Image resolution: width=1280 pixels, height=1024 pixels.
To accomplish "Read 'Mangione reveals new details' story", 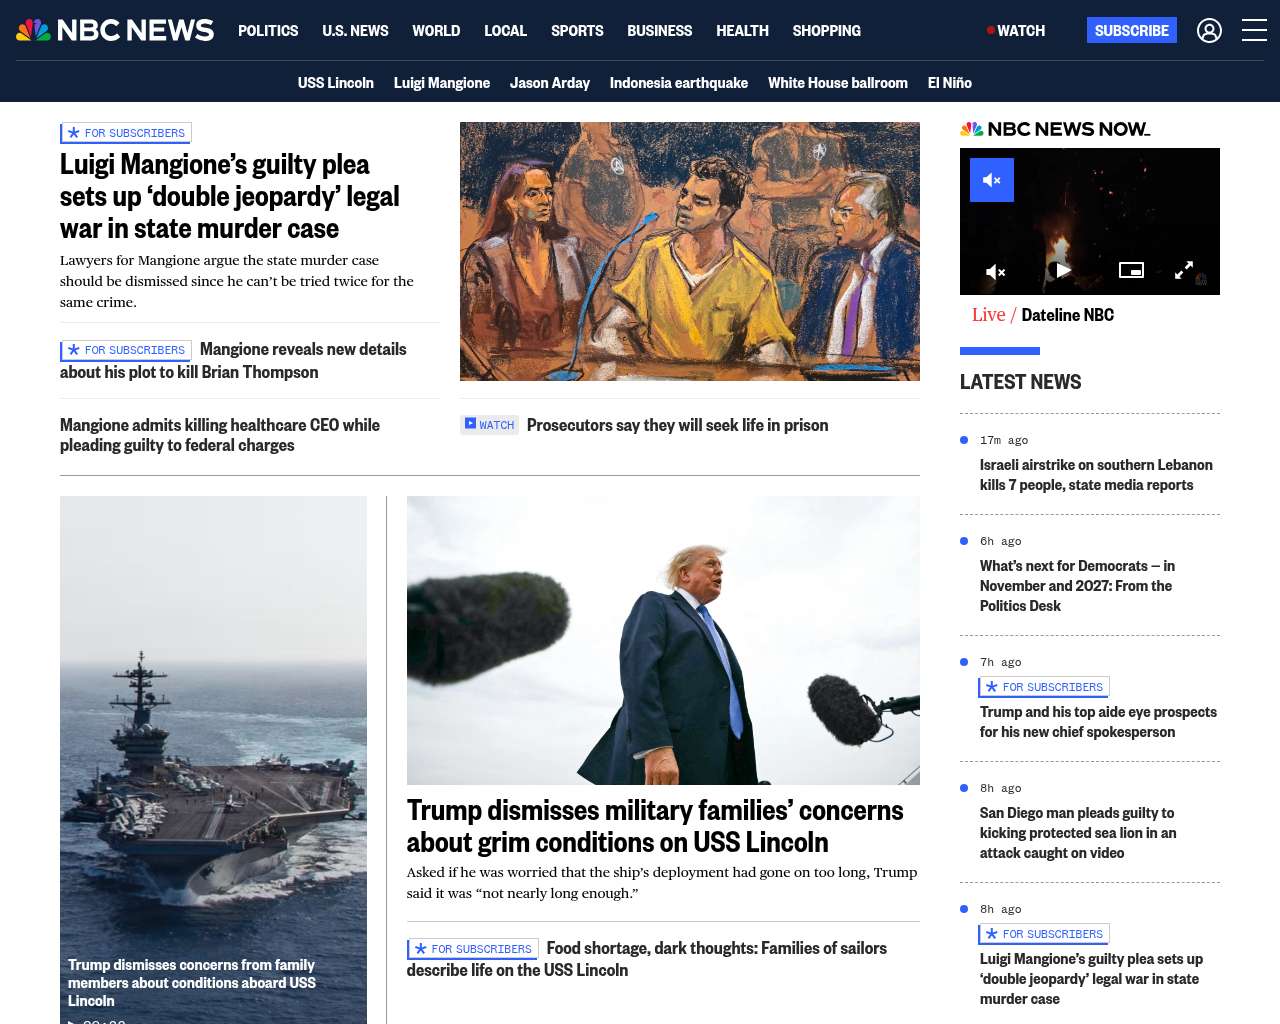I will pos(233,360).
